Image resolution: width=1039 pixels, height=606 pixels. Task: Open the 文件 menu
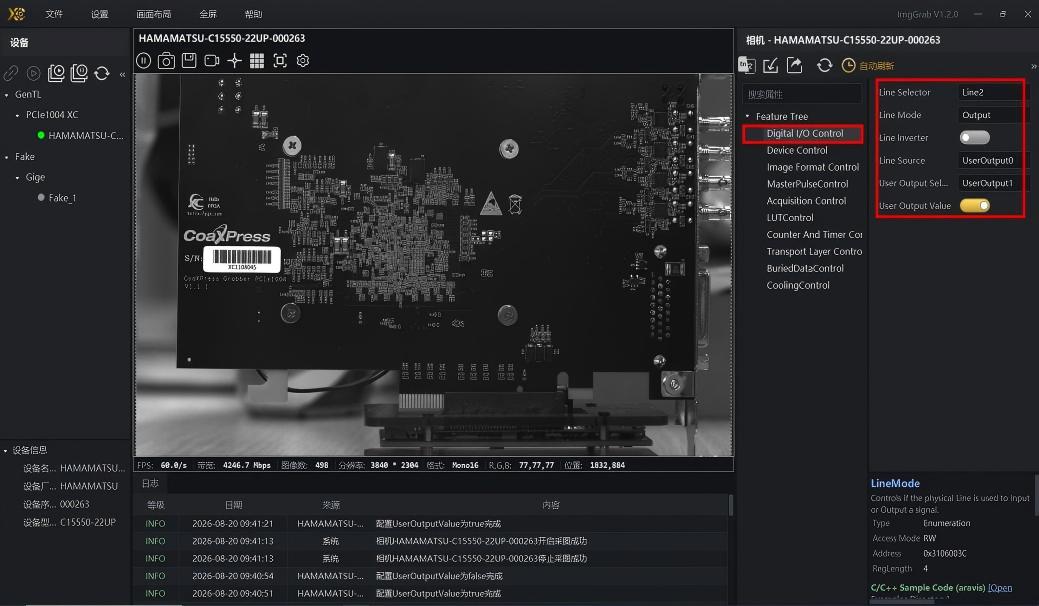coord(54,14)
